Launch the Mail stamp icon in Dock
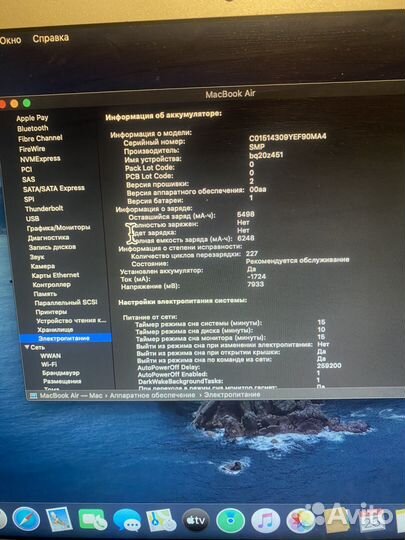Viewport: 405px width, 540px height. (59, 519)
